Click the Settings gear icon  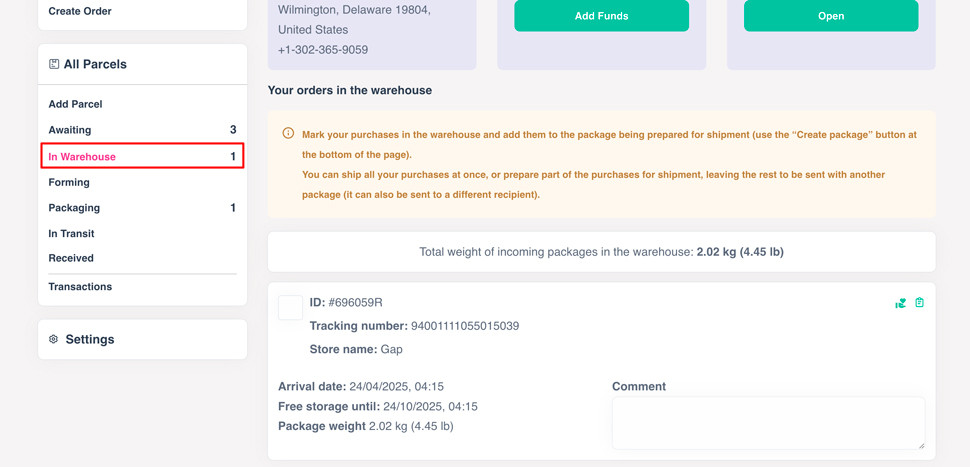pyautogui.click(x=54, y=339)
